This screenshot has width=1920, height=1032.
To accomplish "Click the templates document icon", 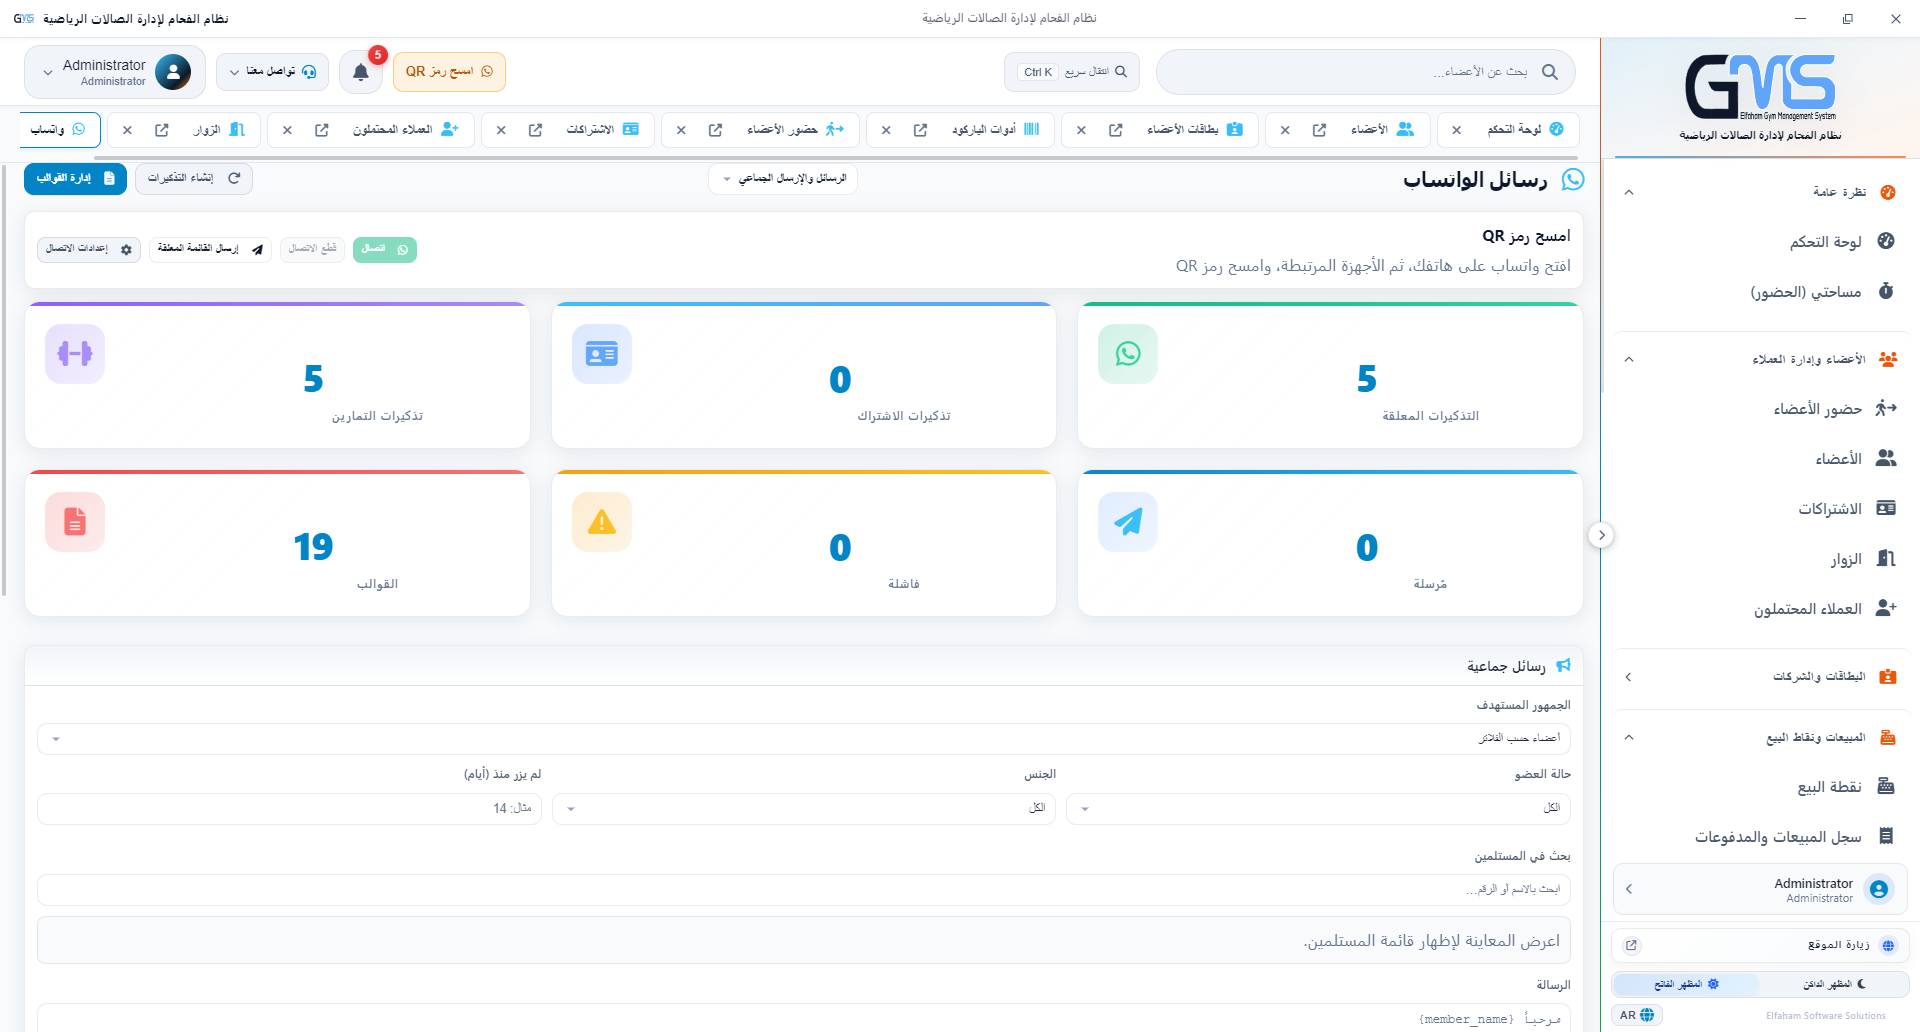I will point(75,522).
